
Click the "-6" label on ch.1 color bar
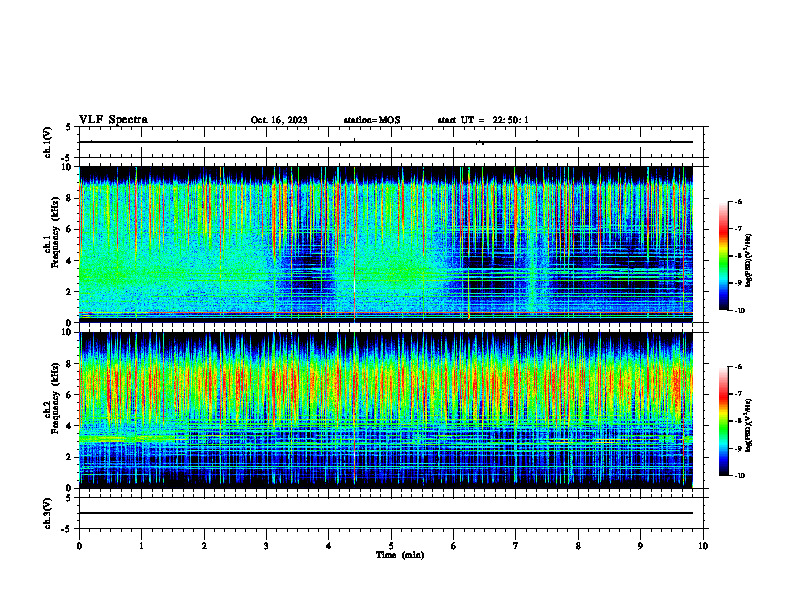pyautogui.click(x=738, y=201)
